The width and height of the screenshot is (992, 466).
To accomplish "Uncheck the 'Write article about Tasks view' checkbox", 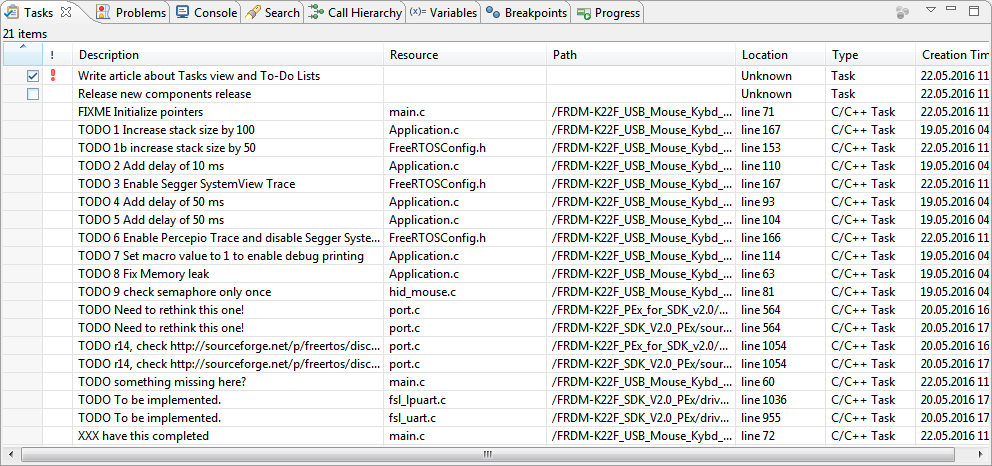I will pos(33,76).
